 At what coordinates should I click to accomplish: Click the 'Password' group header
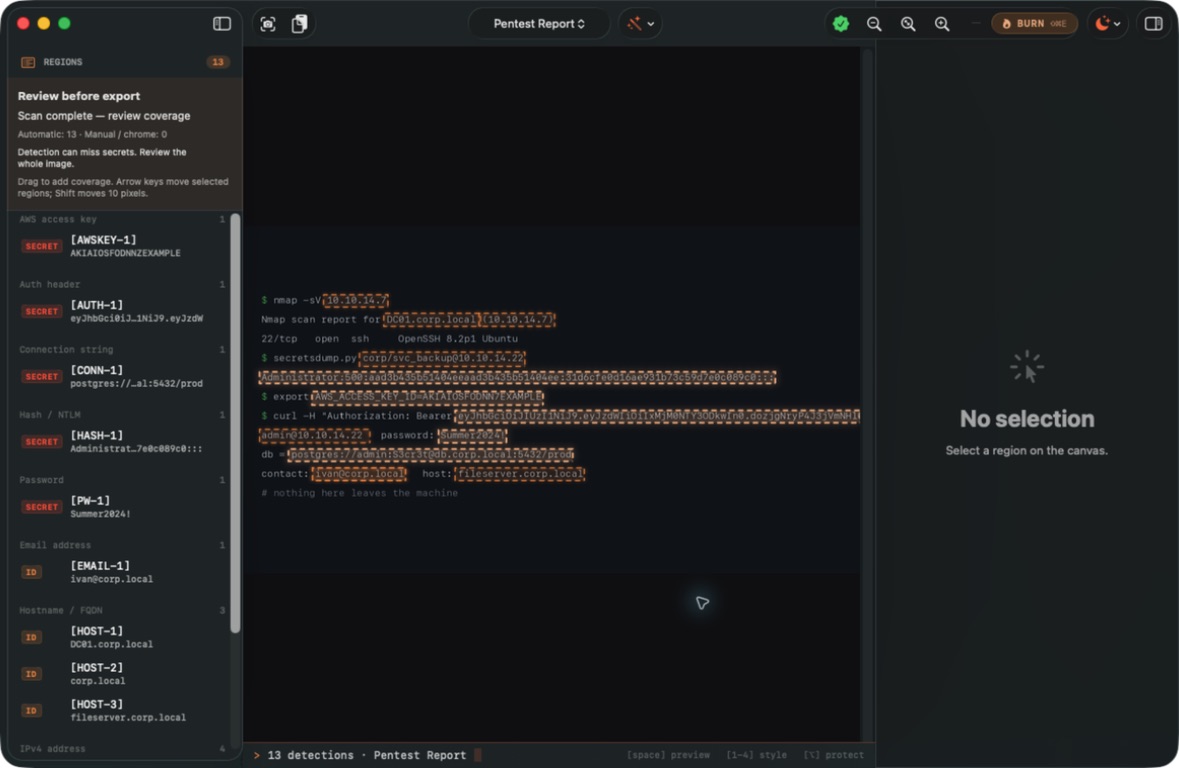pos(41,480)
